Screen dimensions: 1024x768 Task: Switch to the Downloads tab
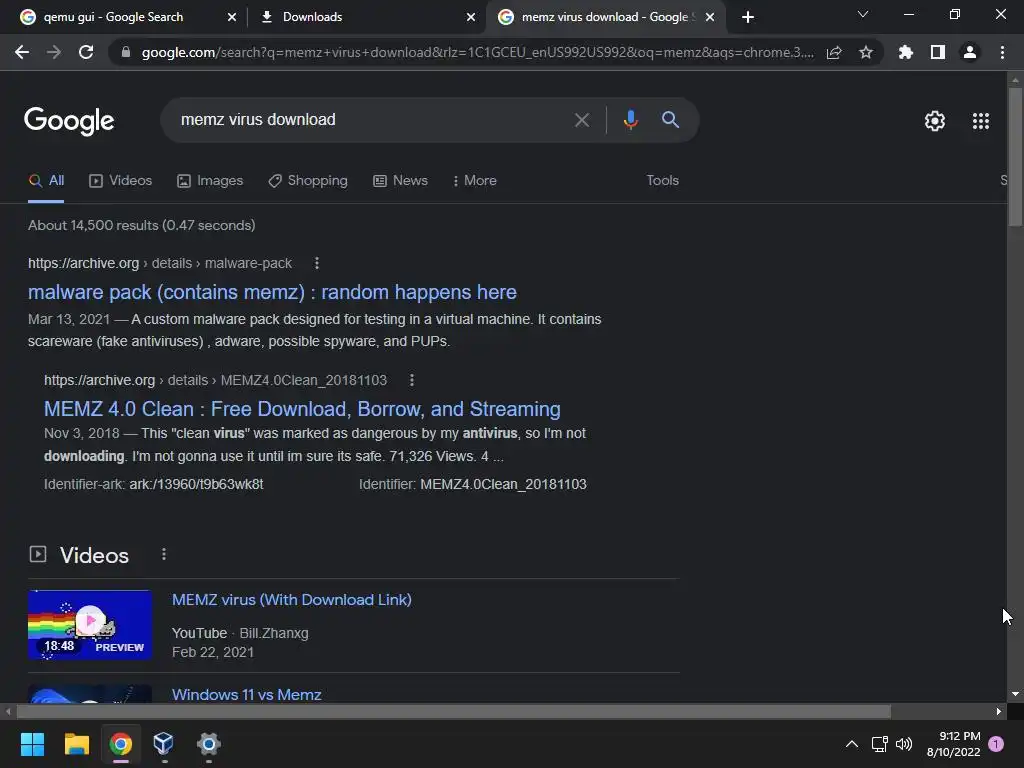coord(312,17)
